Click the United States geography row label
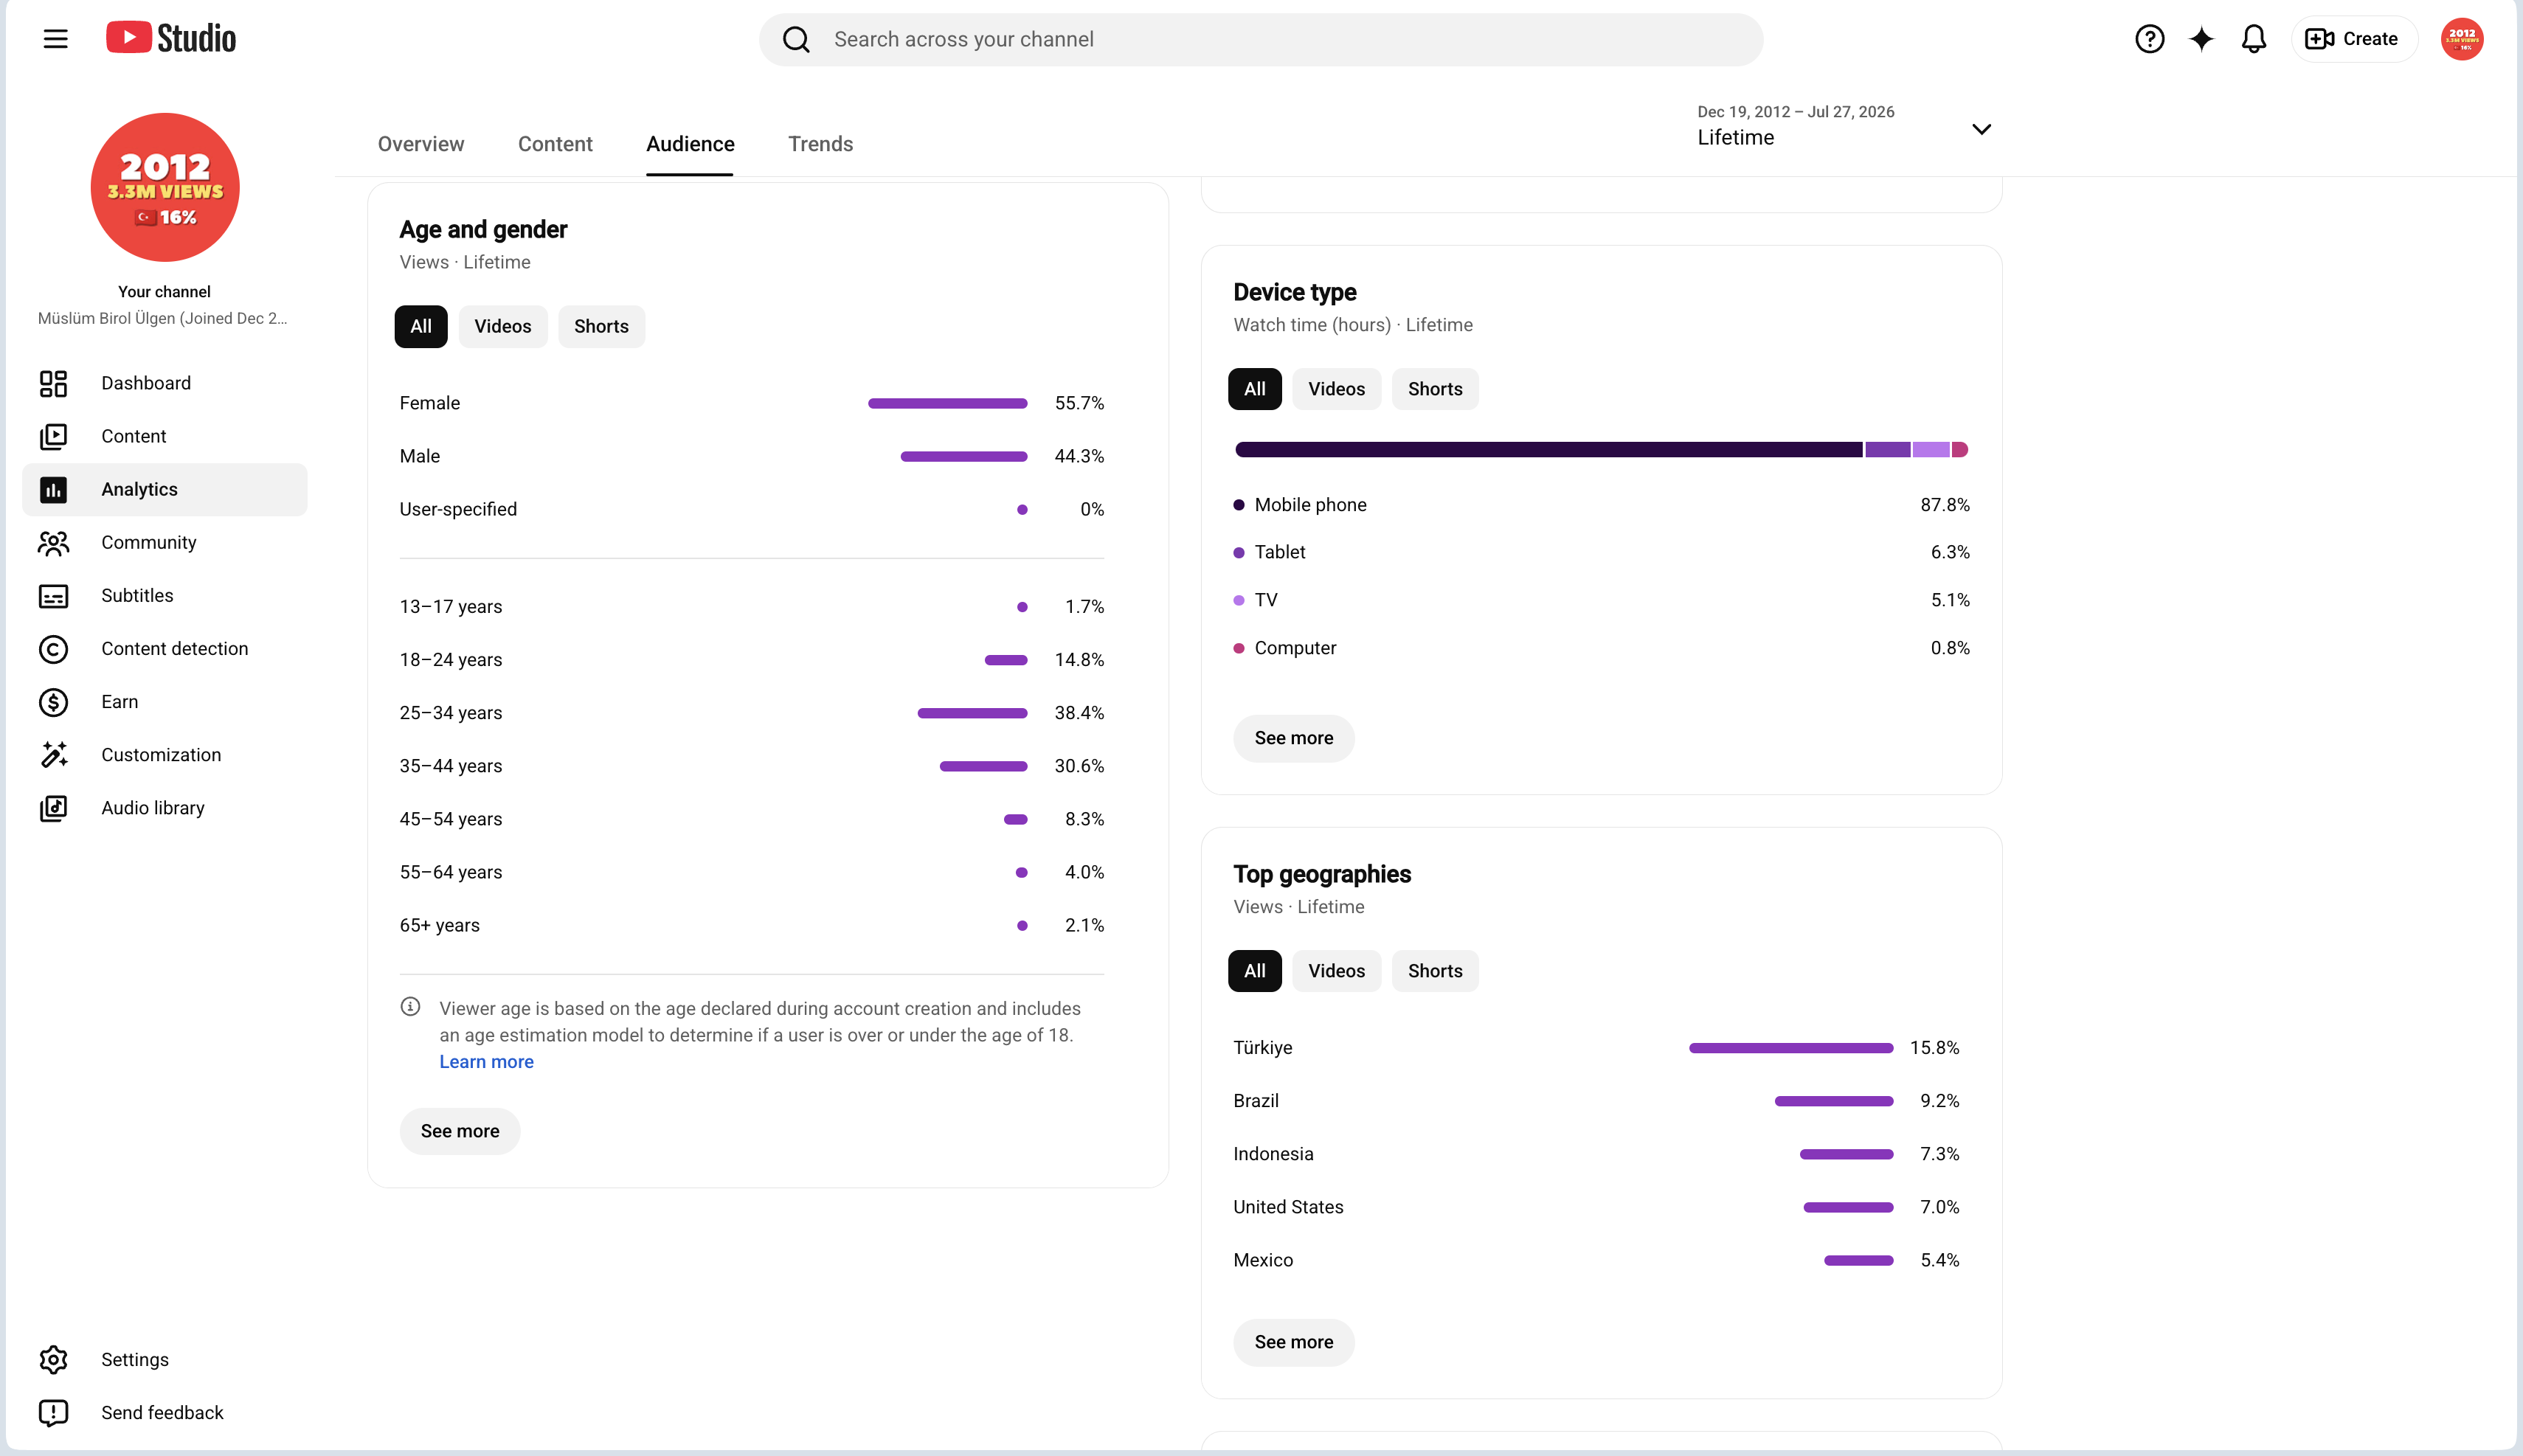The image size is (2523, 1456). pos(1288,1207)
